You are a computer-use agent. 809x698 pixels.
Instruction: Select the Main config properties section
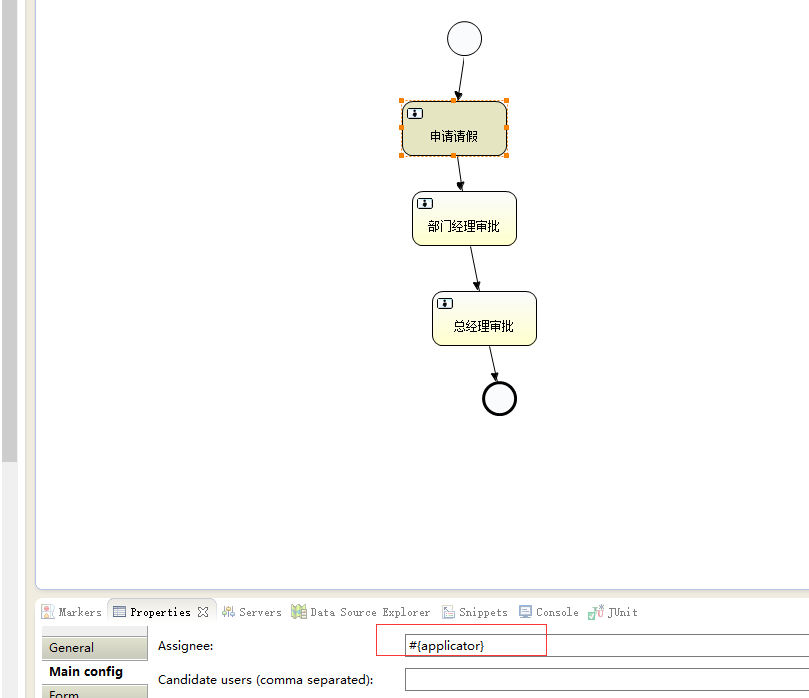(x=95, y=672)
